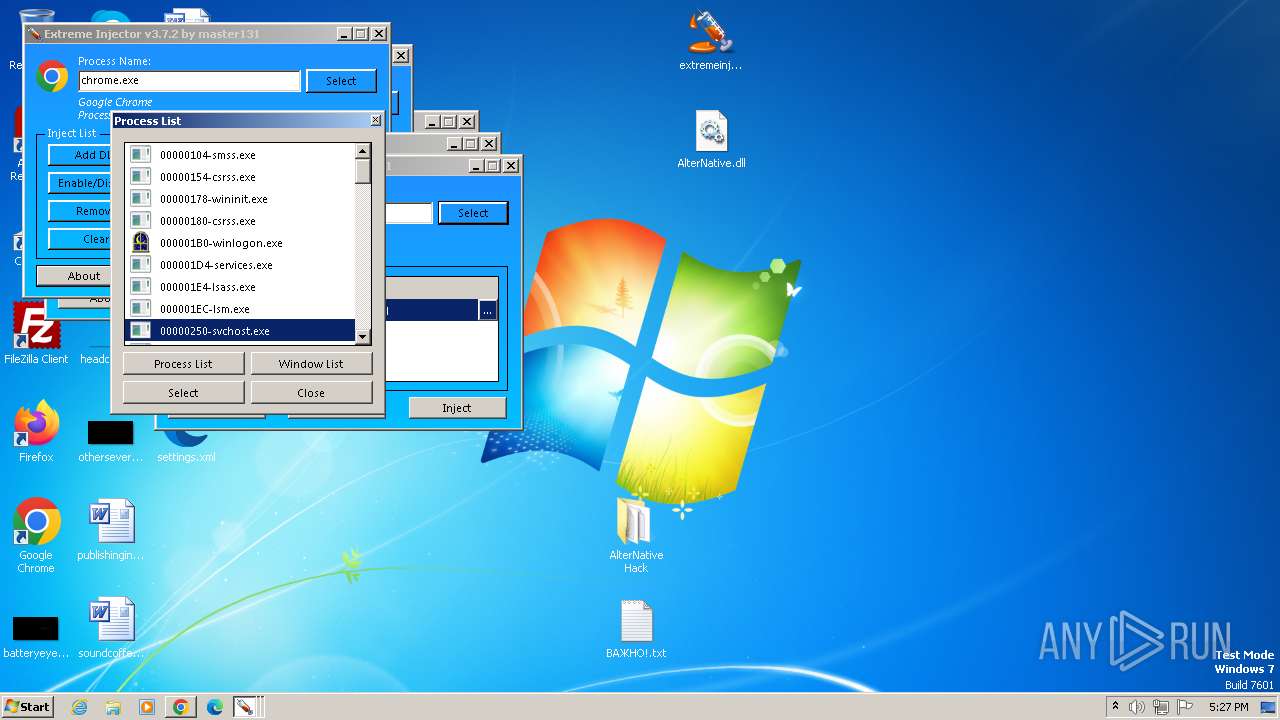Show hidden system tray icons
This screenshot has width=1280, height=720.
1115,707
